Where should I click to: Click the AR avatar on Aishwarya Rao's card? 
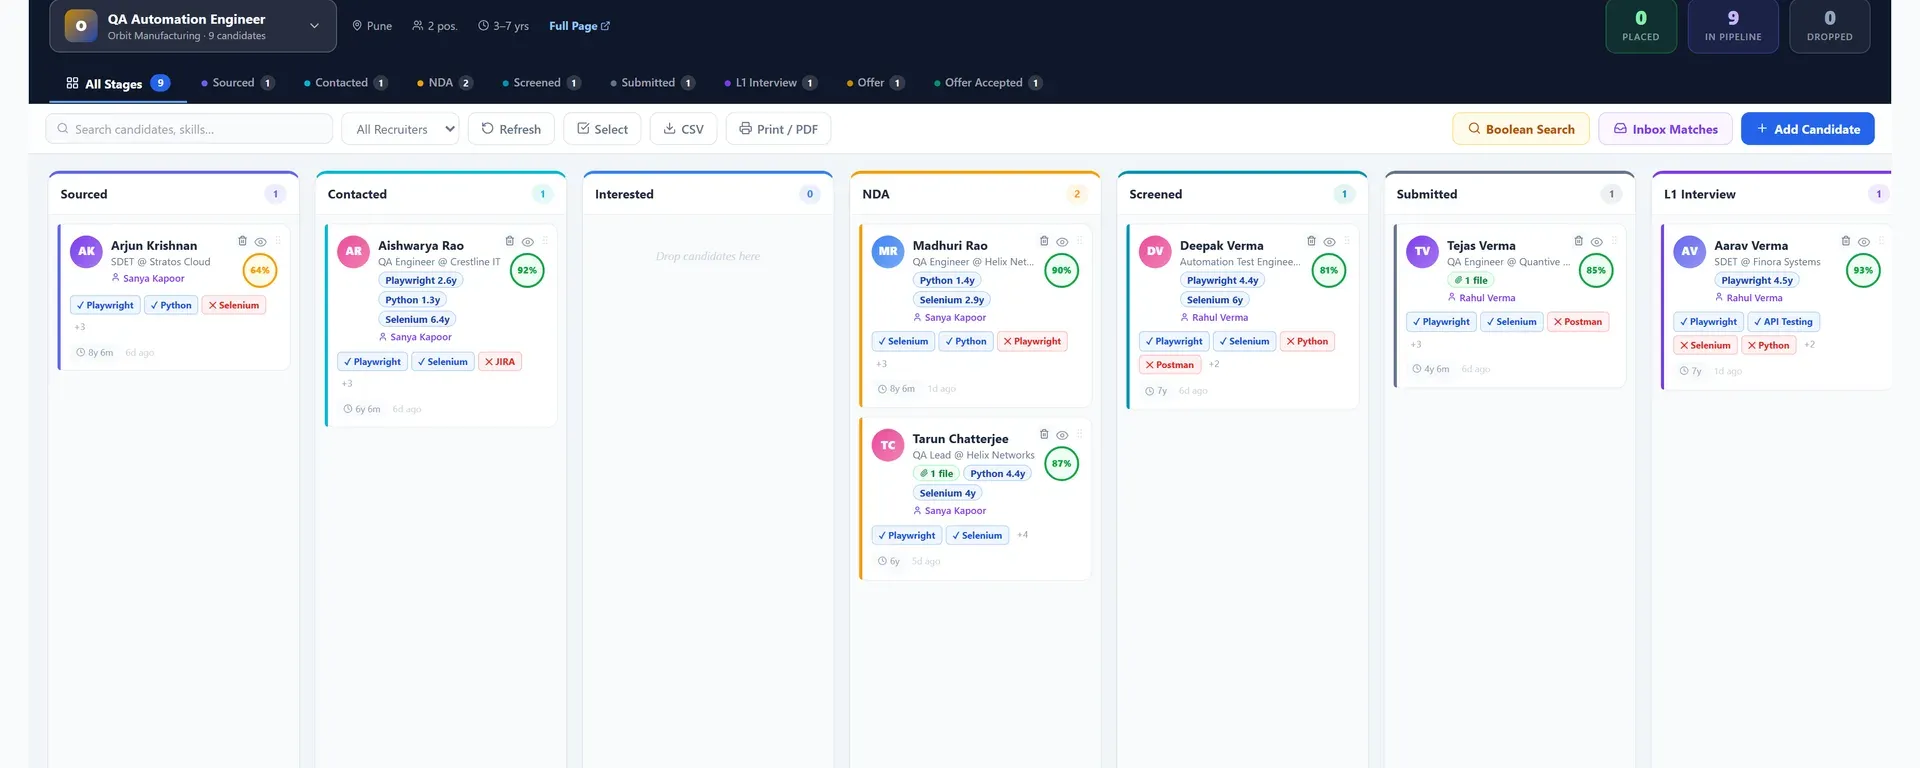[354, 251]
